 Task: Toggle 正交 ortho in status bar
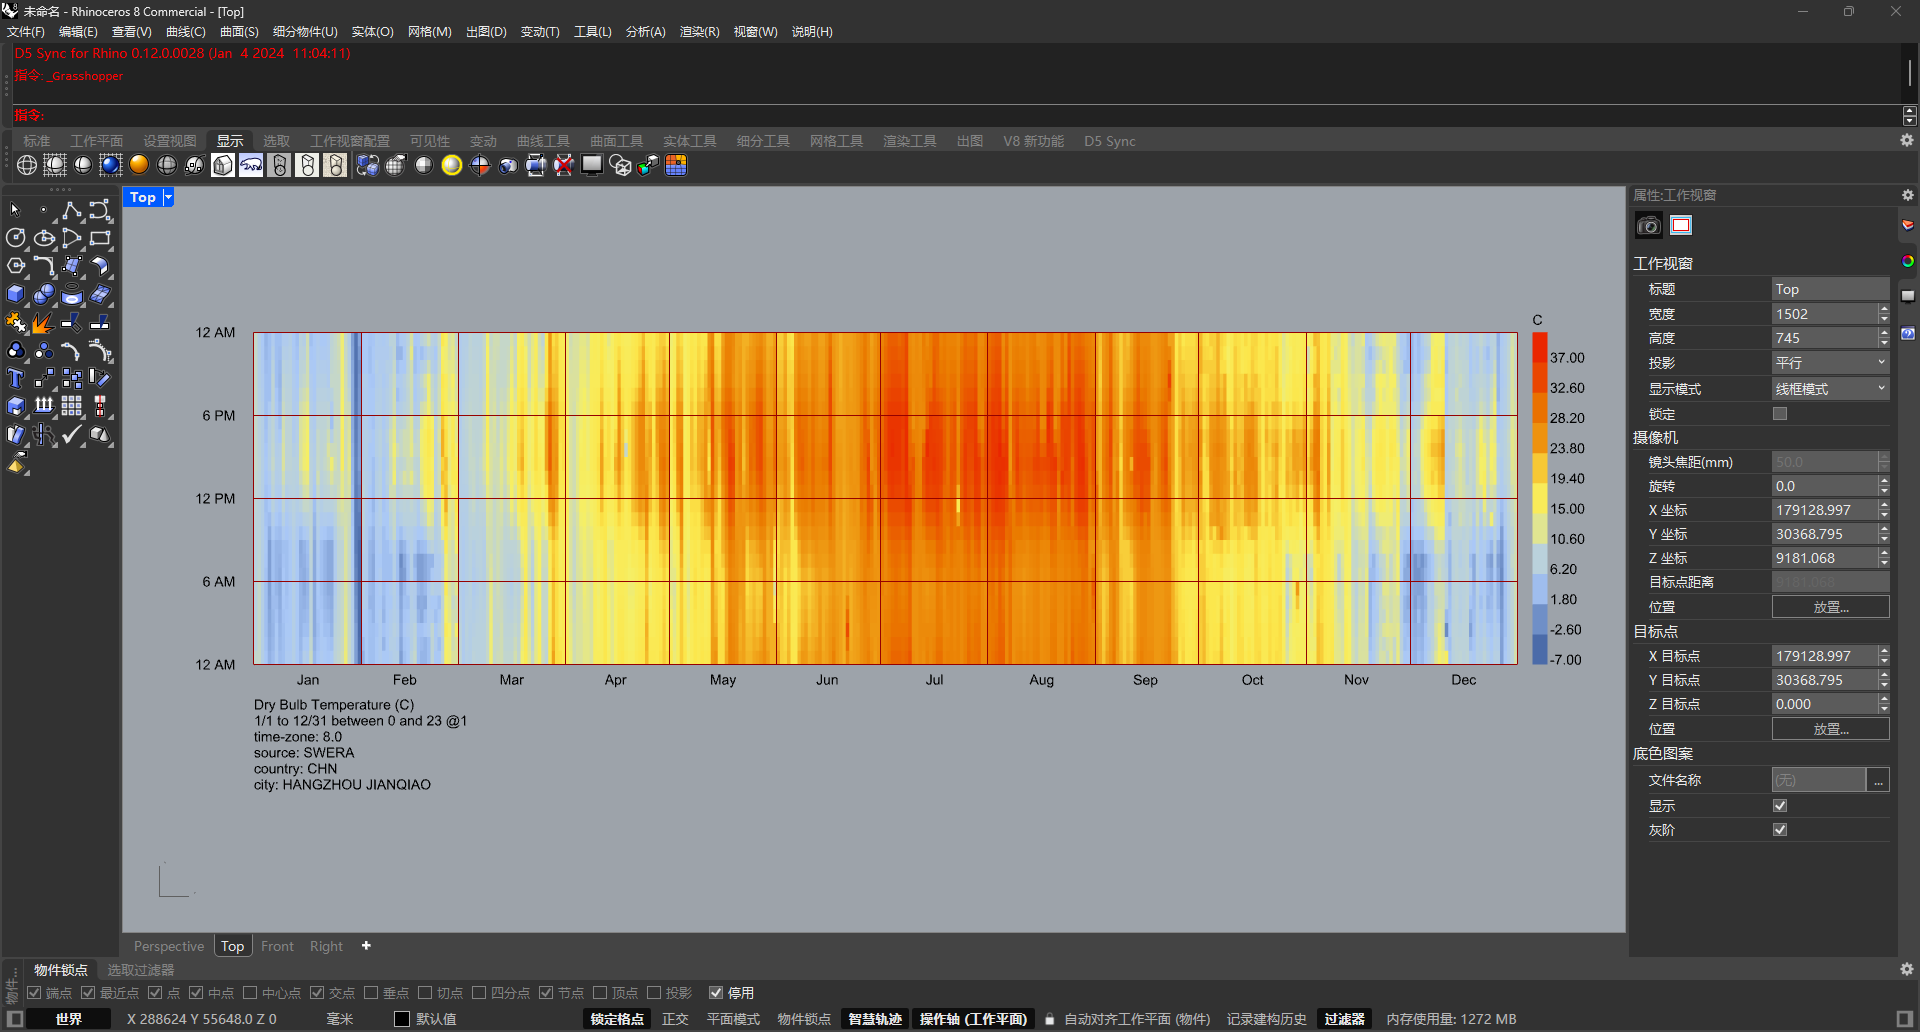point(675,1019)
